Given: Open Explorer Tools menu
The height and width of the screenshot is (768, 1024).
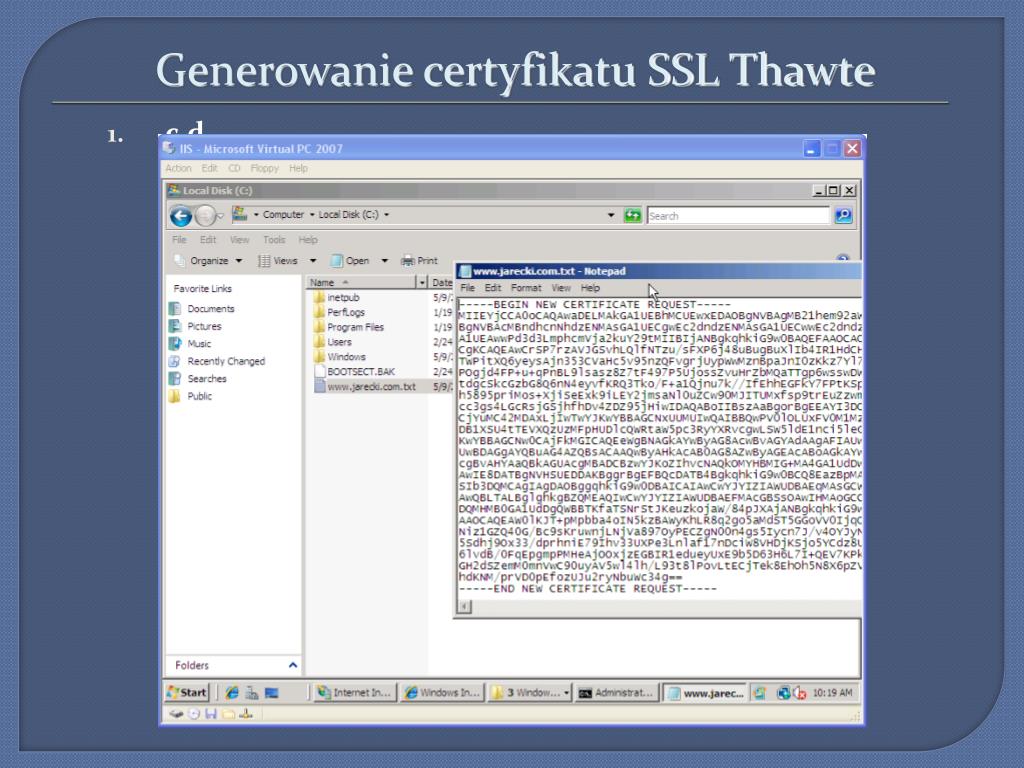Looking at the screenshot, I should tap(274, 240).
